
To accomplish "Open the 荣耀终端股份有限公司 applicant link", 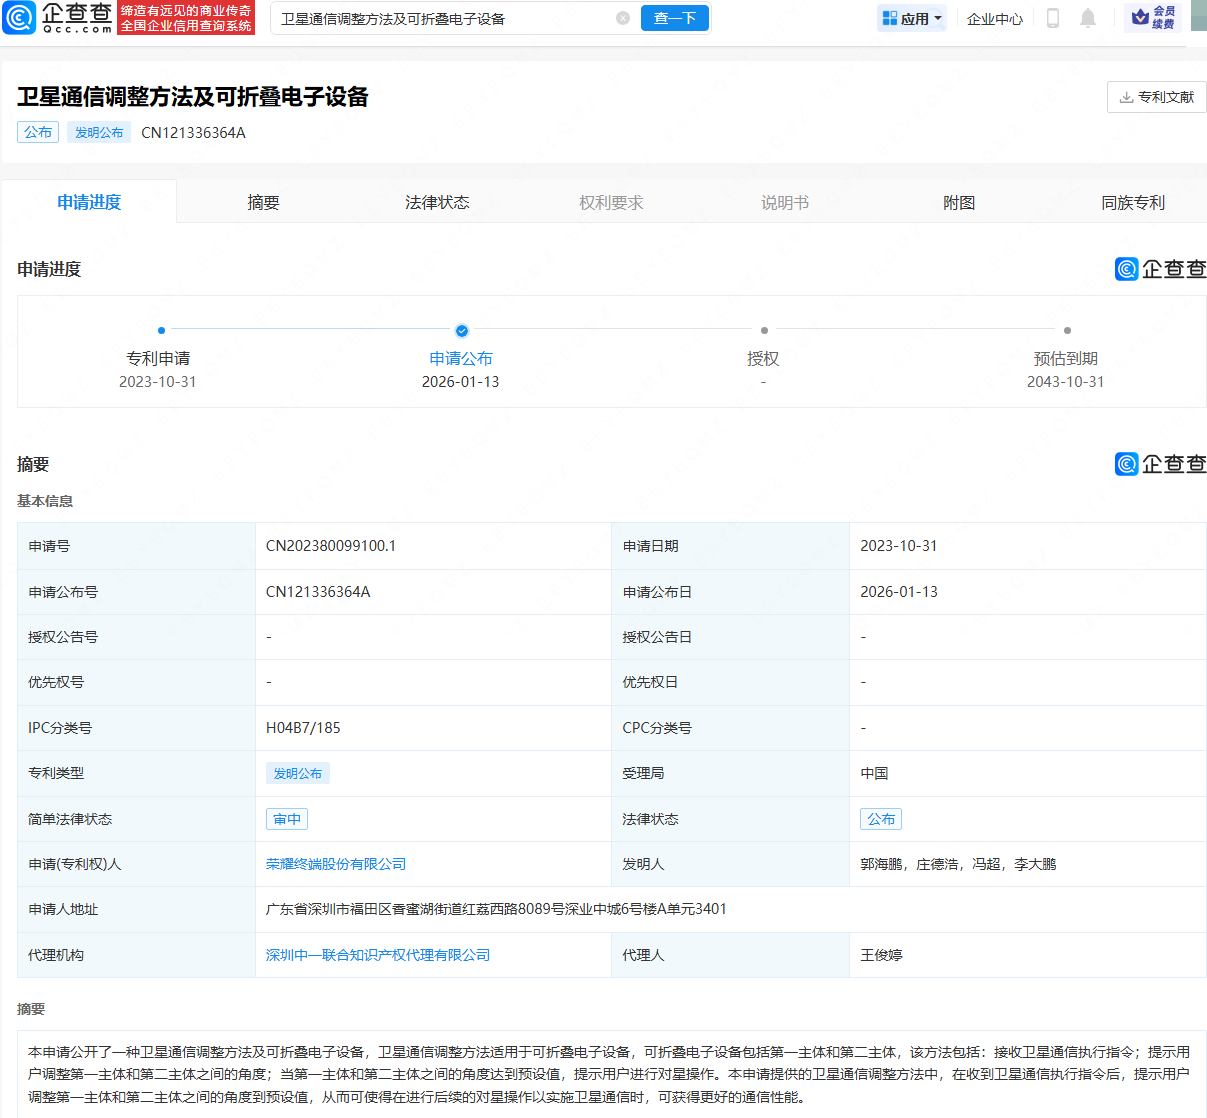I will click(335, 864).
